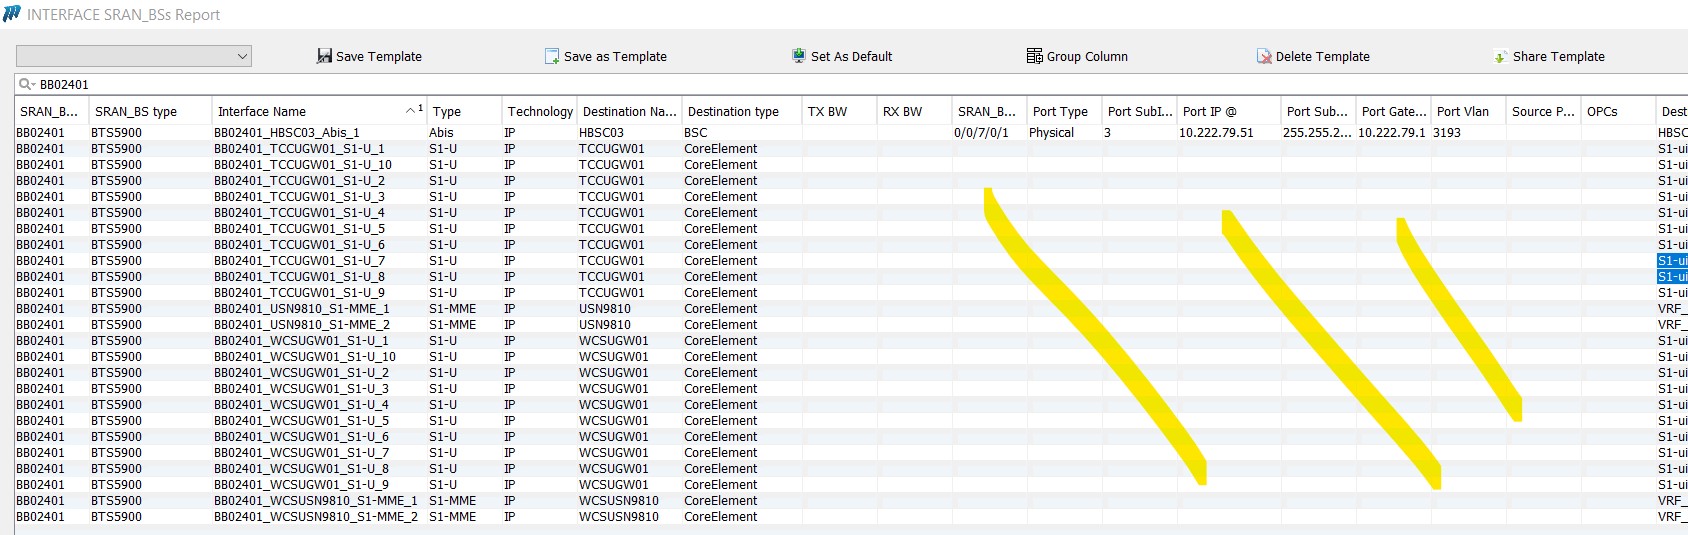
Task: Click the Port Vlan column header
Action: [x=1462, y=112]
